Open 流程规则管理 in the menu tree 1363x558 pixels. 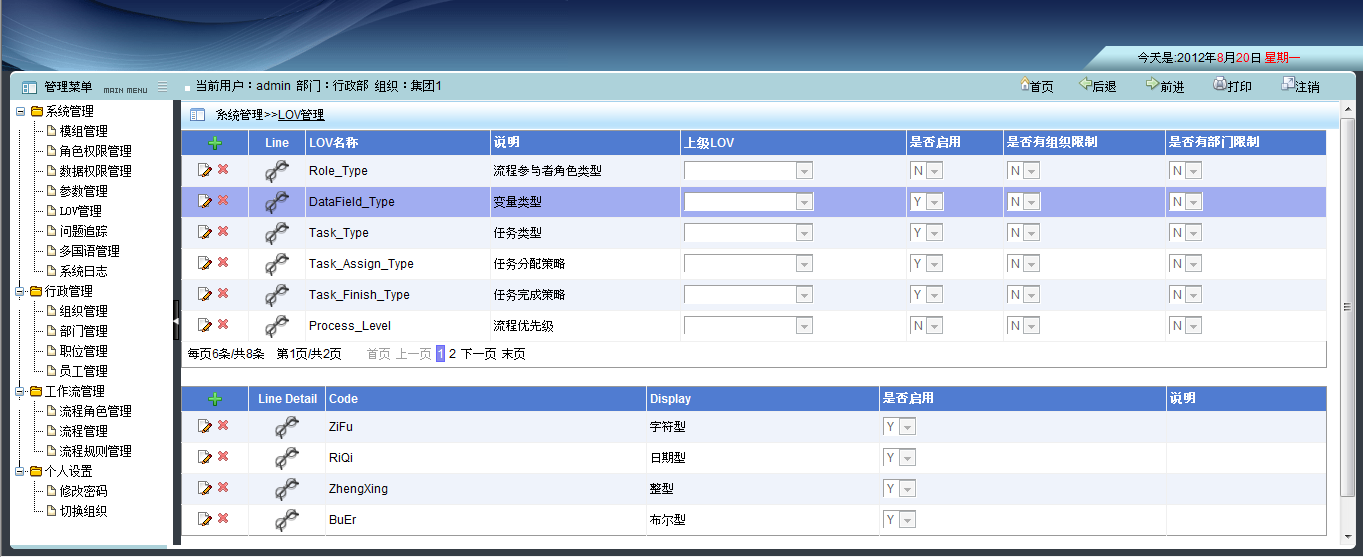point(95,451)
